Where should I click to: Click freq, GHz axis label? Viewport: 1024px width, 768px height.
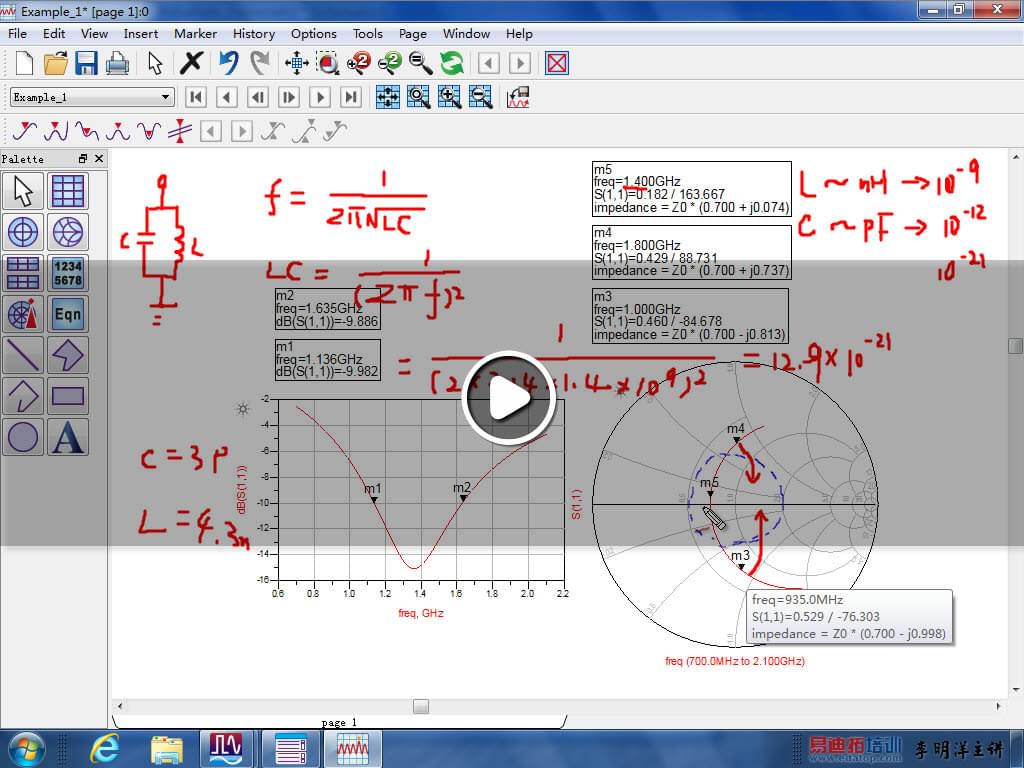[421, 613]
